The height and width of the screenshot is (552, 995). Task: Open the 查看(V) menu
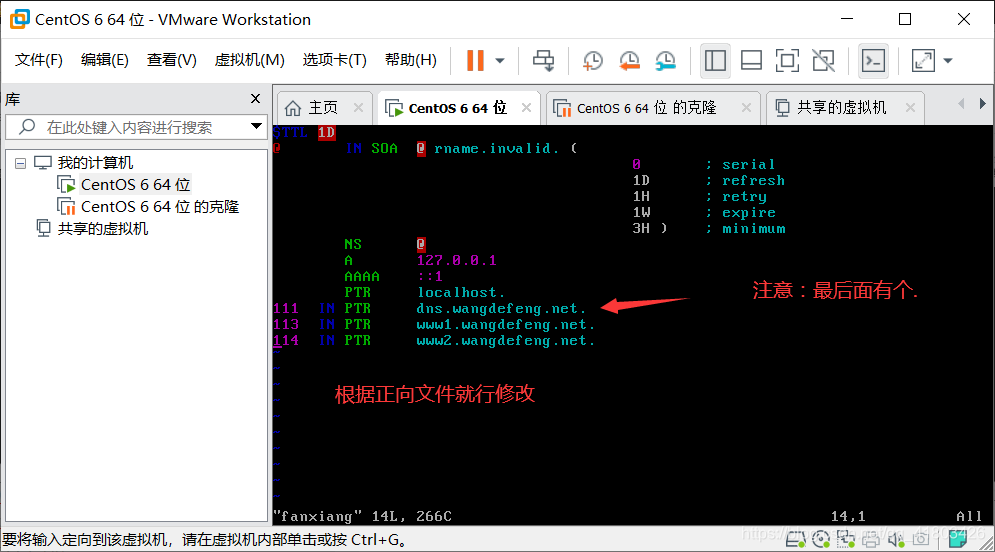(x=171, y=60)
